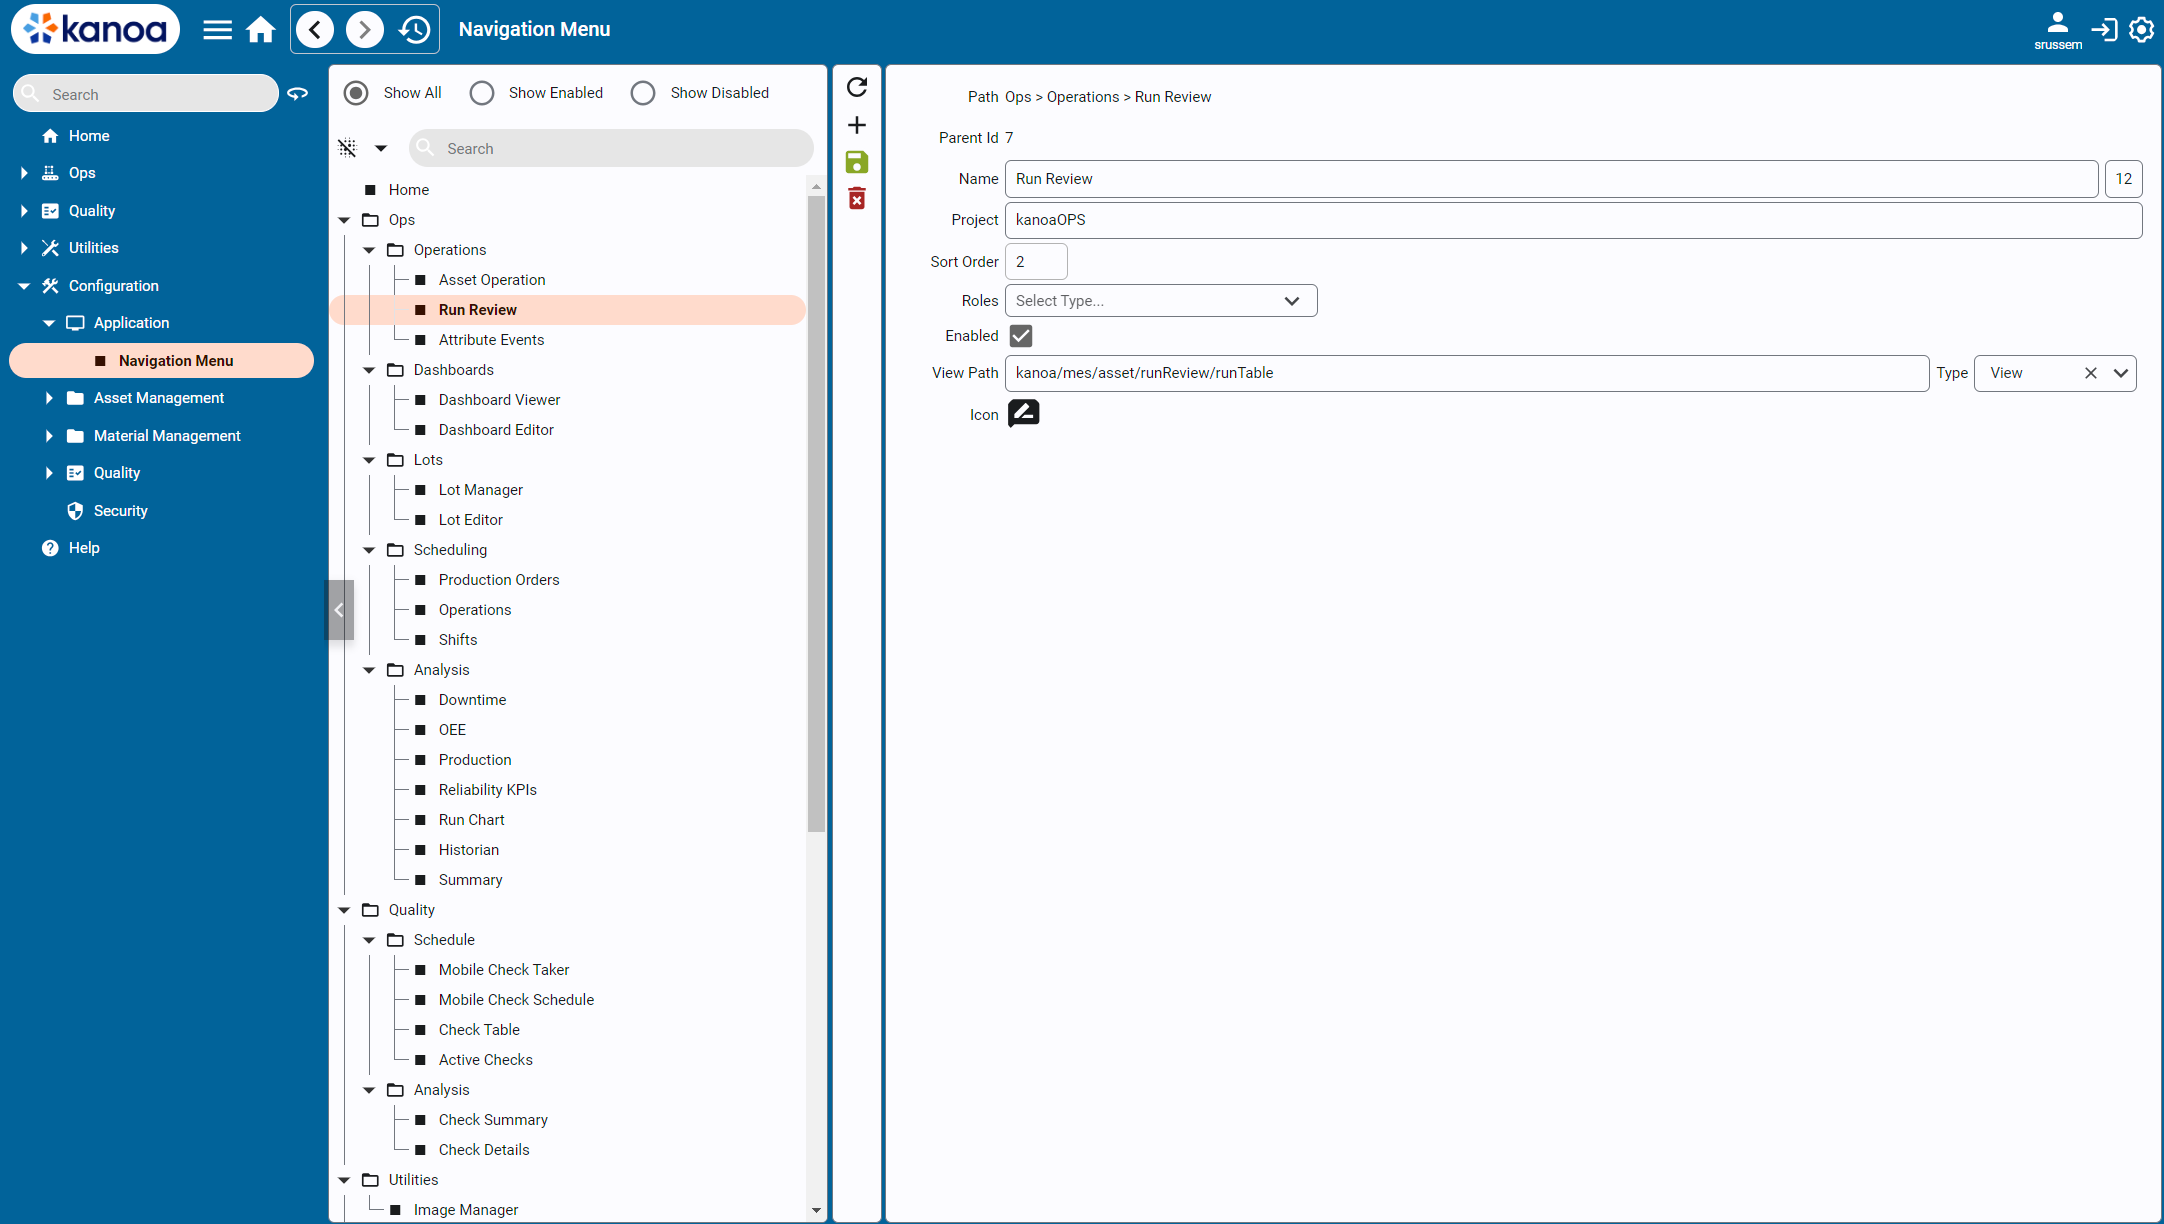Select Show Disabled radio button
The image size is (2164, 1224).
[642, 92]
